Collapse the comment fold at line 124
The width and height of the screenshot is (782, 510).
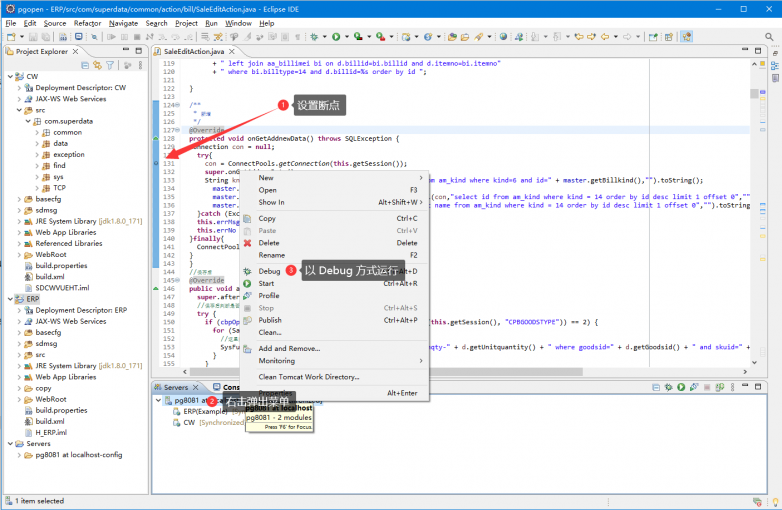(179, 104)
